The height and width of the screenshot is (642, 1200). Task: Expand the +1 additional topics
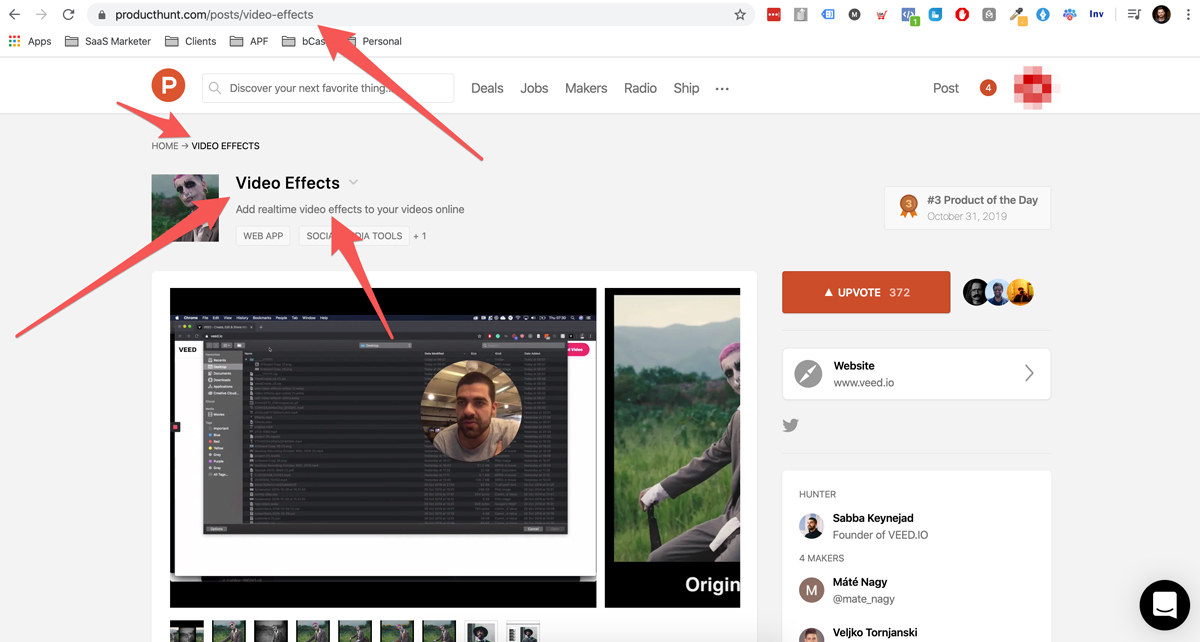coord(420,236)
